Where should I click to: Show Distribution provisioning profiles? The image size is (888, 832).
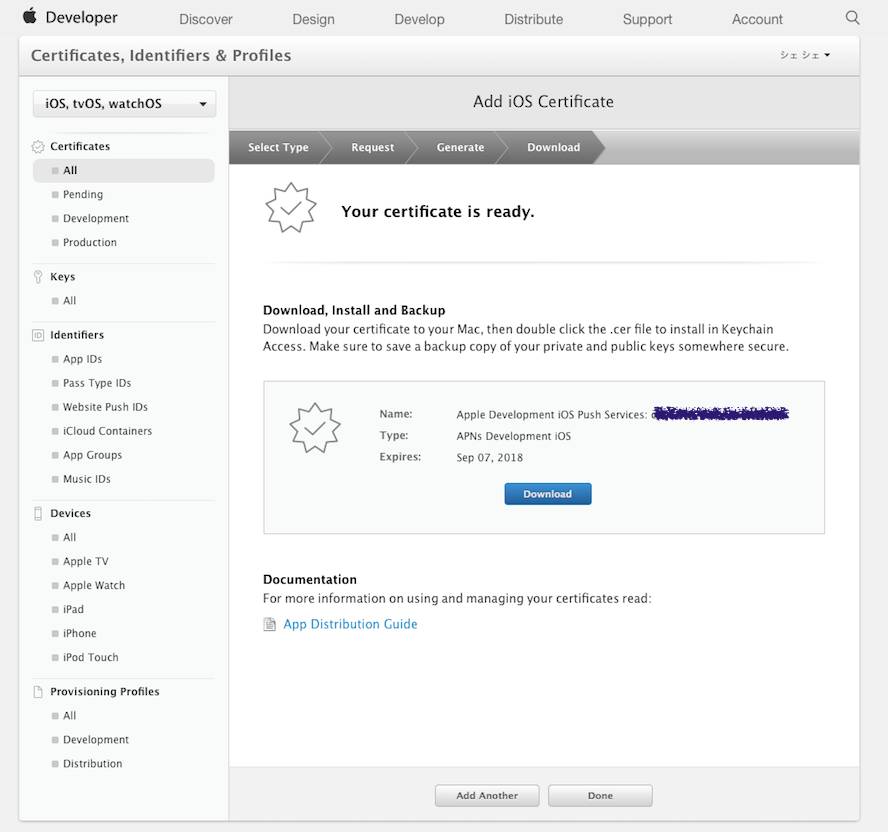click(92, 763)
